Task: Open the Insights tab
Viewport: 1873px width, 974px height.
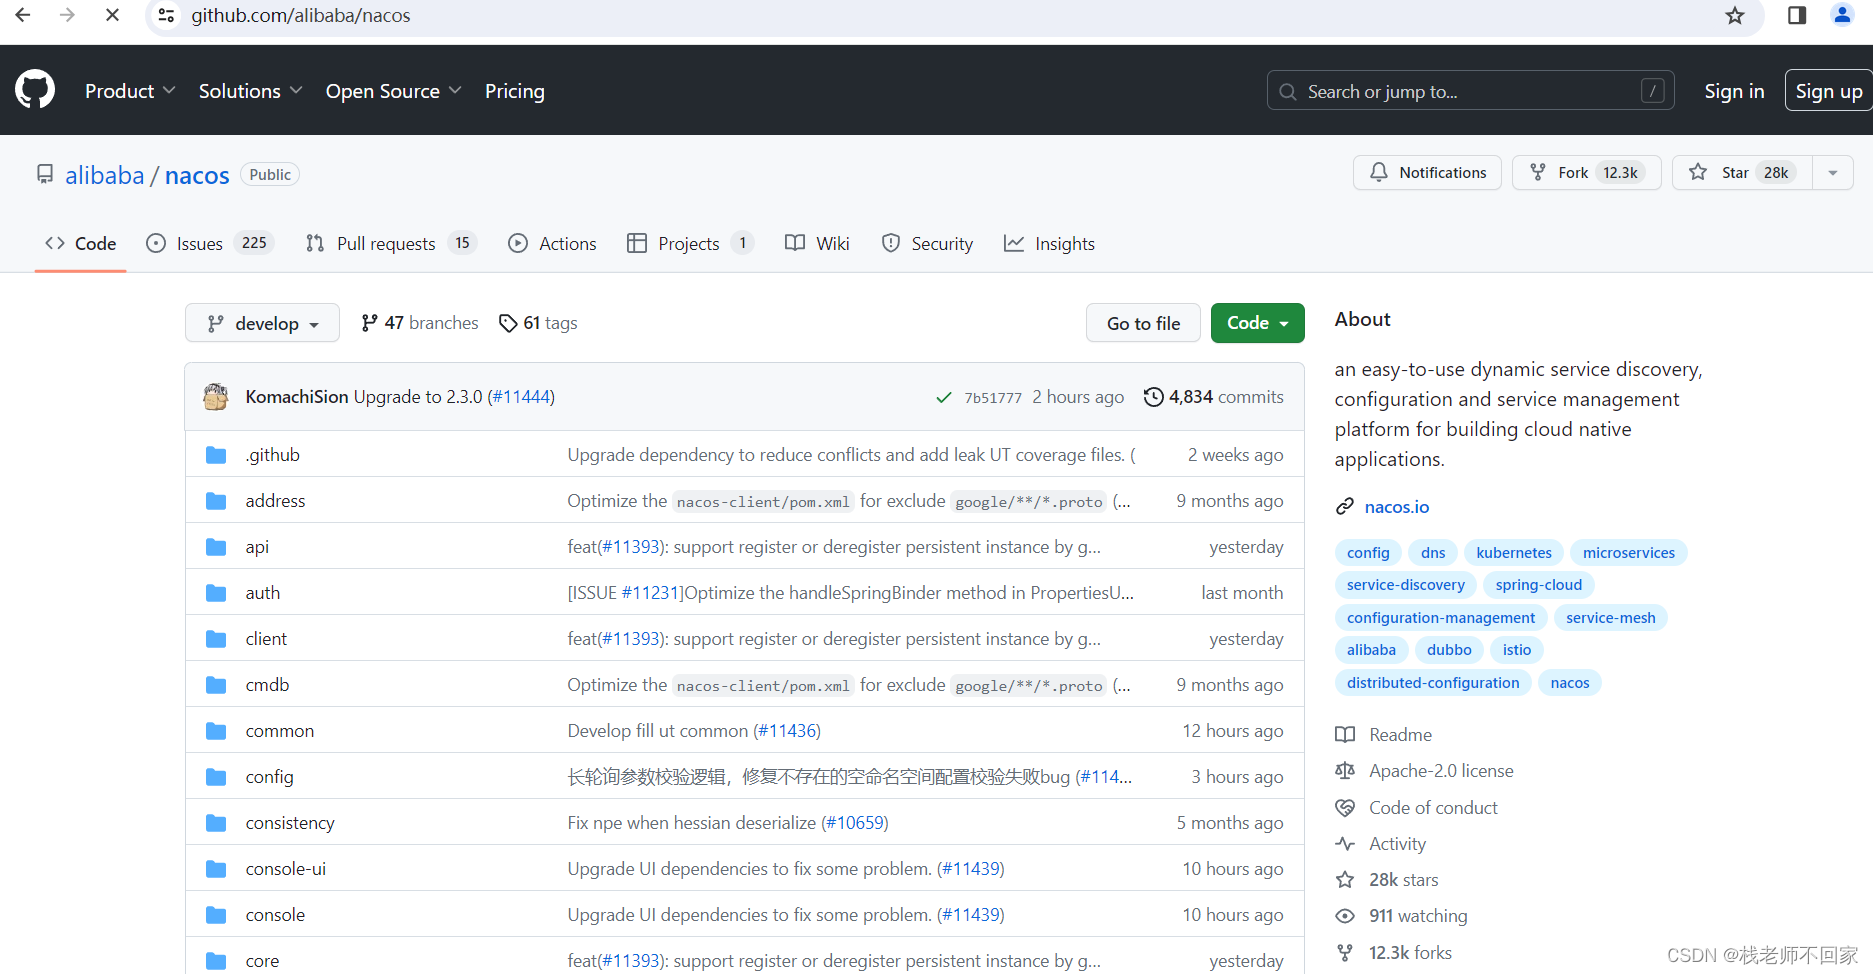Action: pyautogui.click(x=1049, y=243)
